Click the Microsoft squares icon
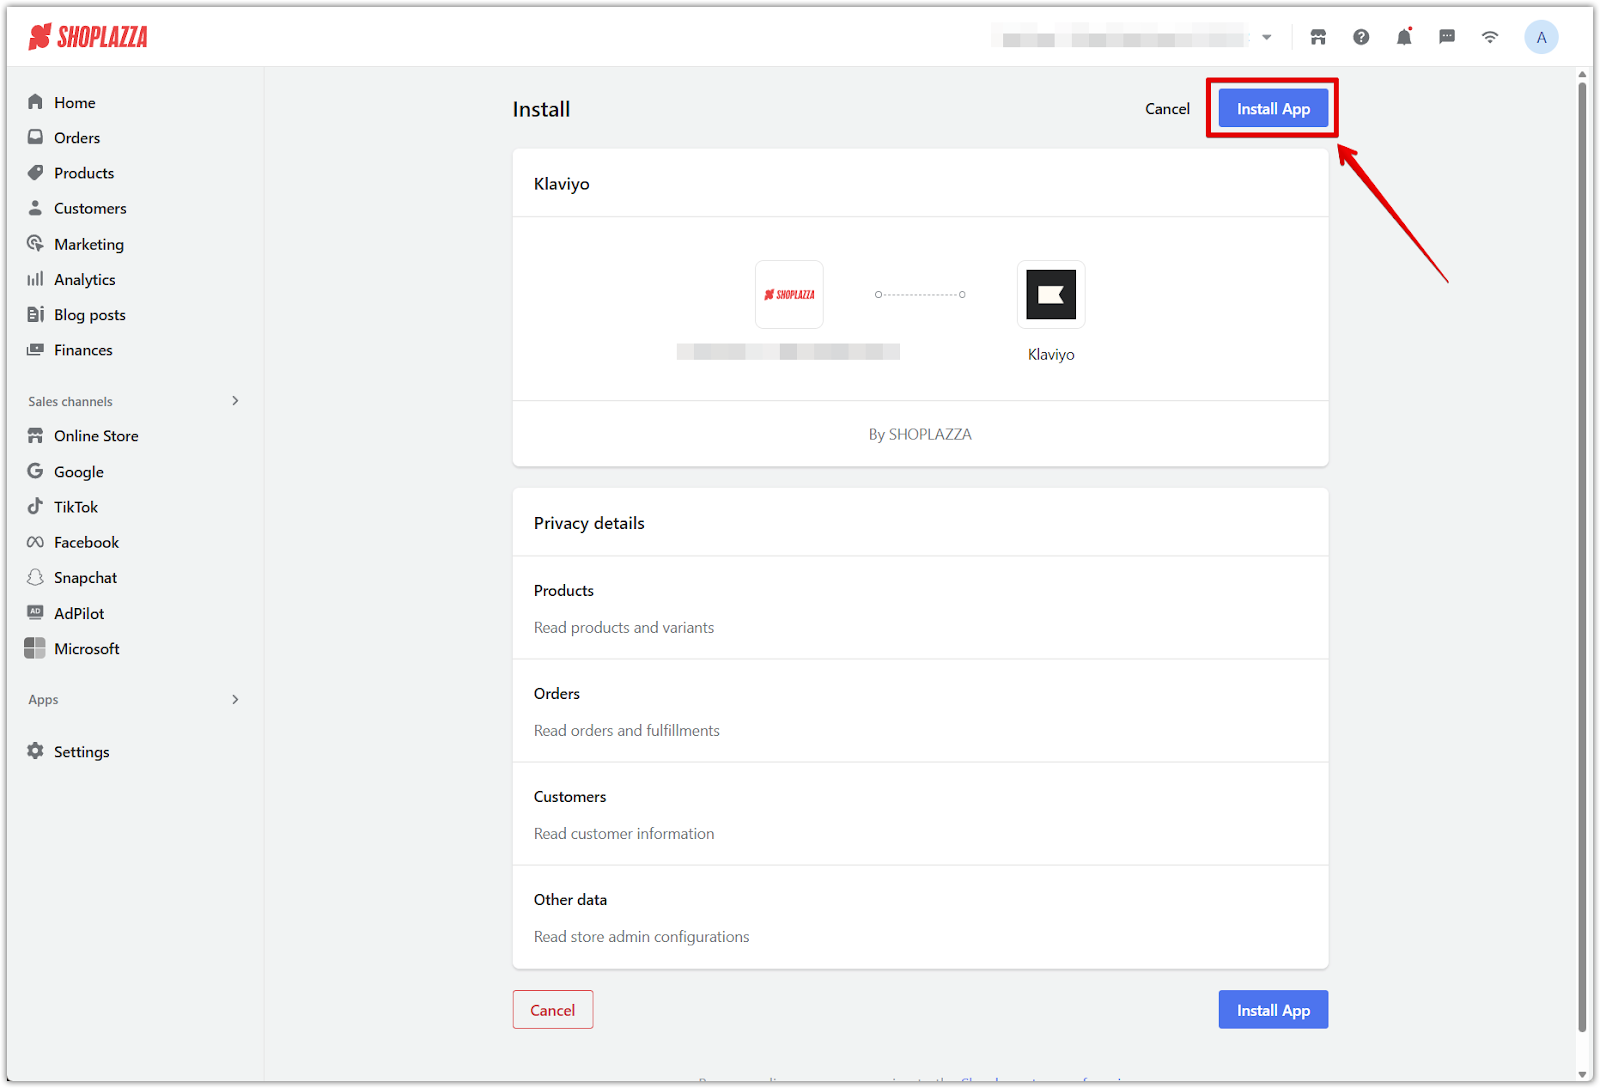The width and height of the screenshot is (1600, 1088). point(35,648)
